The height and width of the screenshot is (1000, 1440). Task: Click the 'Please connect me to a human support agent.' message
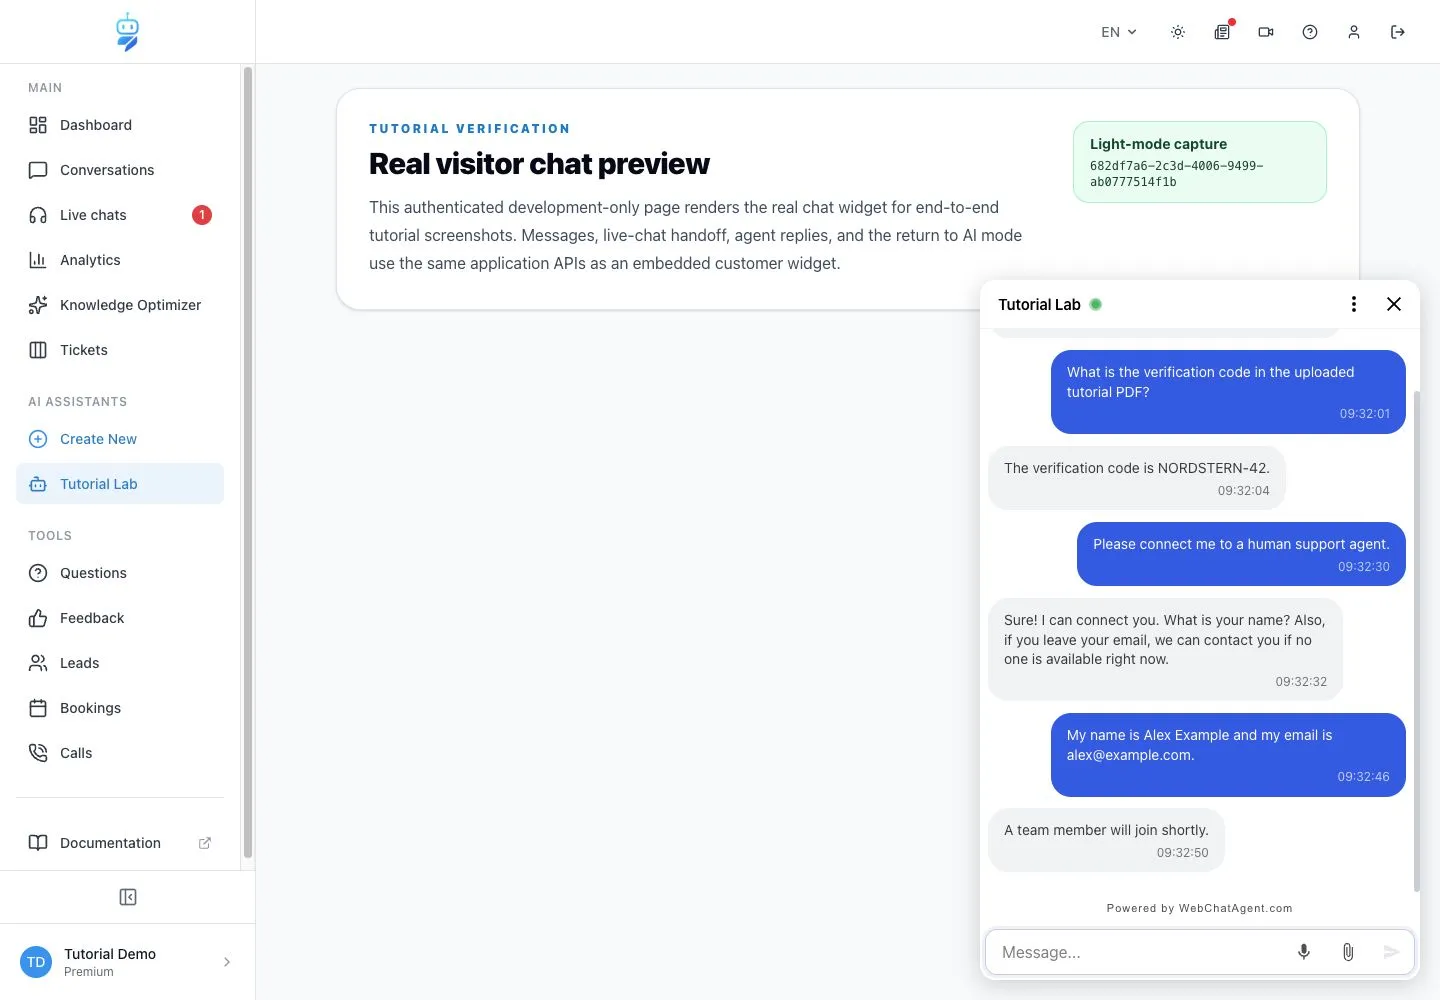coord(1241,554)
